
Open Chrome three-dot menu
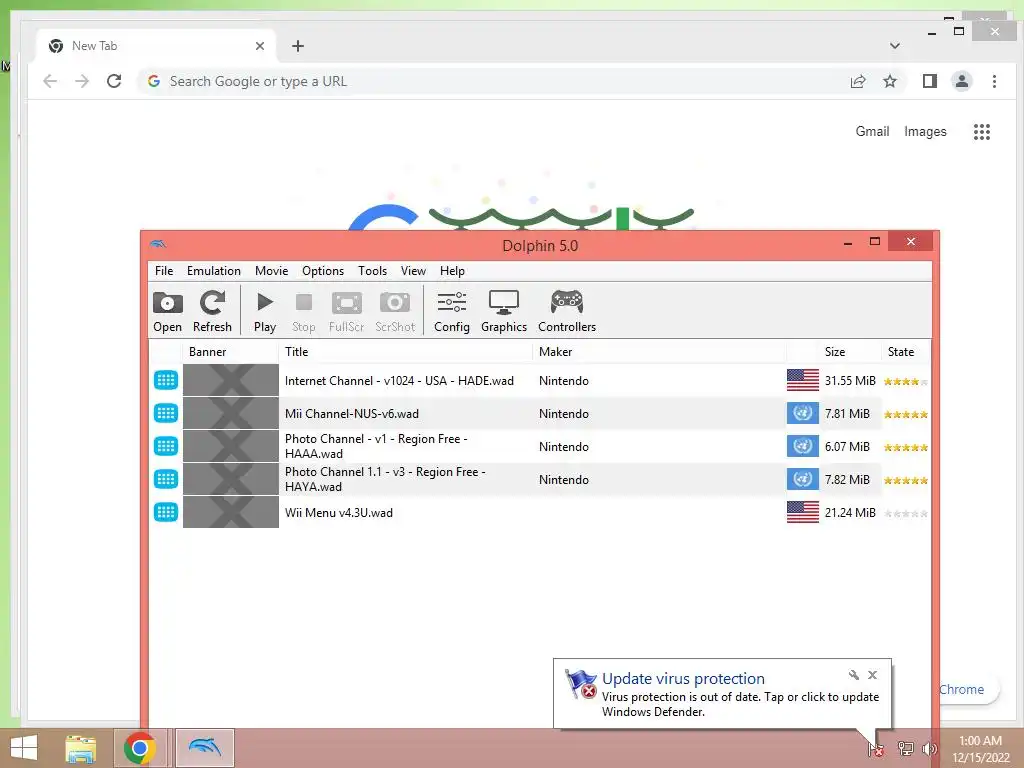994,81
